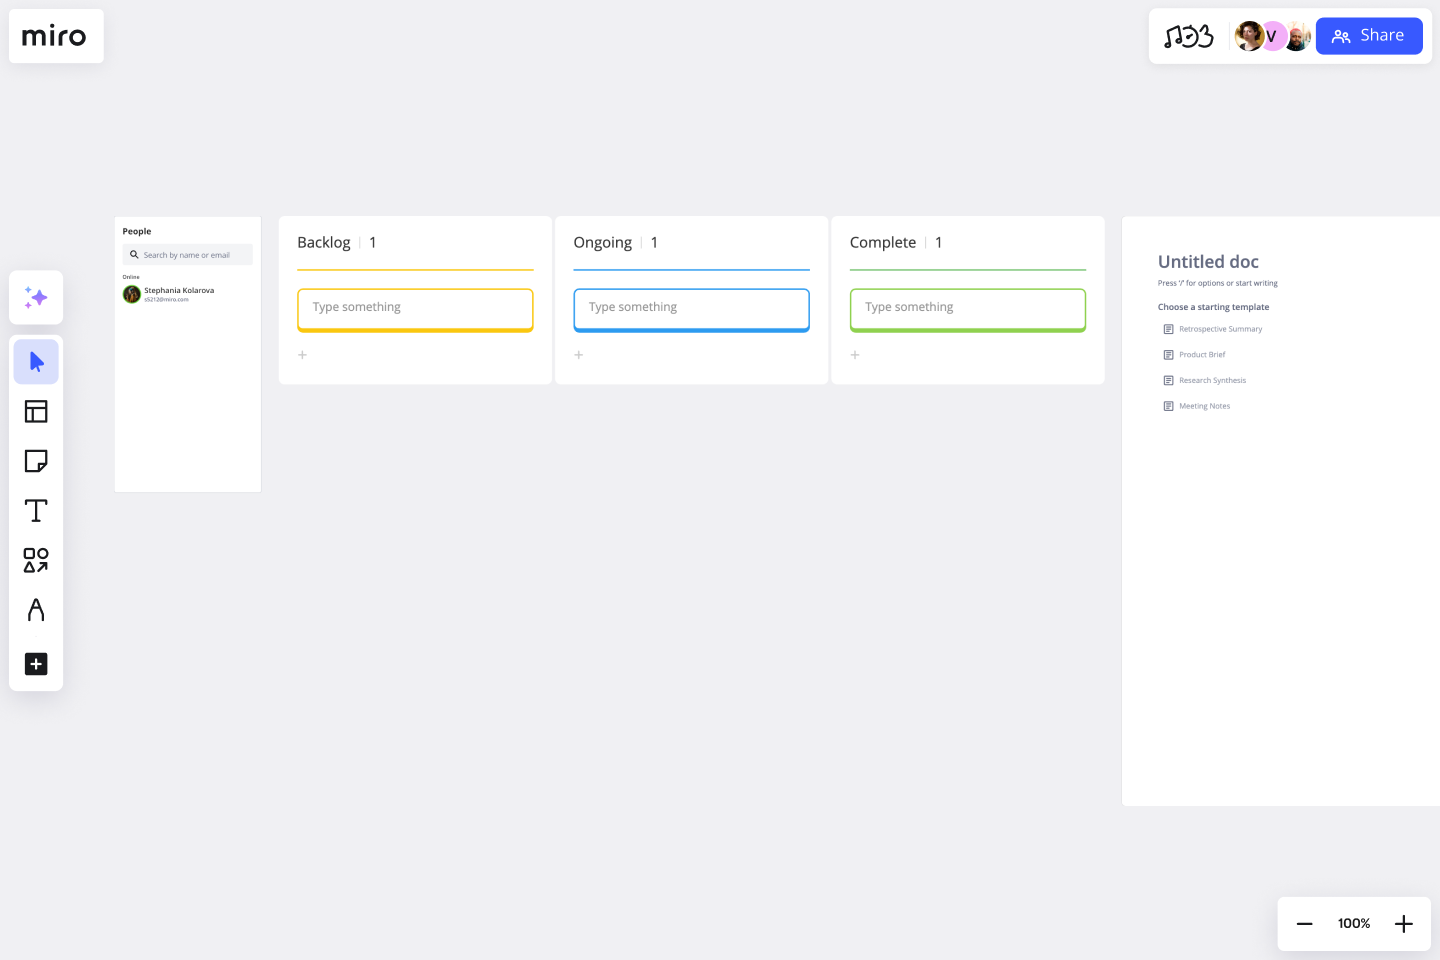Open the third collaborator avatar
The width and height of the screenshot is (1440, 960).
(1297, 36)
